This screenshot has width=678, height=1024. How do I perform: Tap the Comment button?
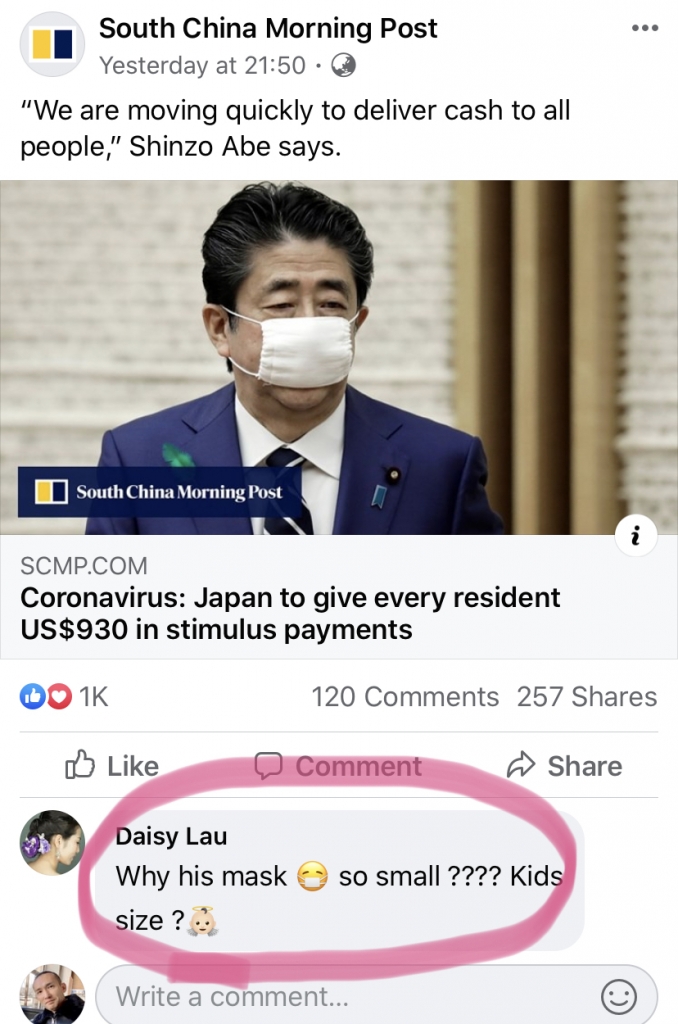(338, 765)
